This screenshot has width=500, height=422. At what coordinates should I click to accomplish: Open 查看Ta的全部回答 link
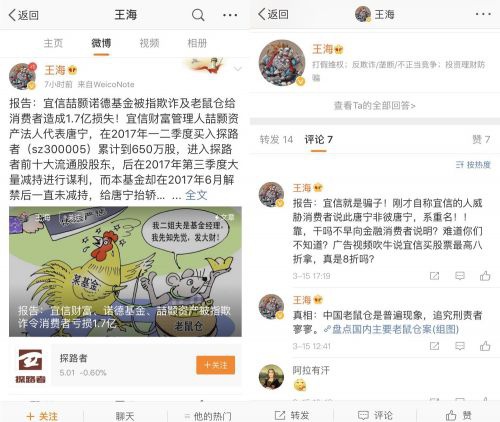pyautogui.click(x=375, y=106)
